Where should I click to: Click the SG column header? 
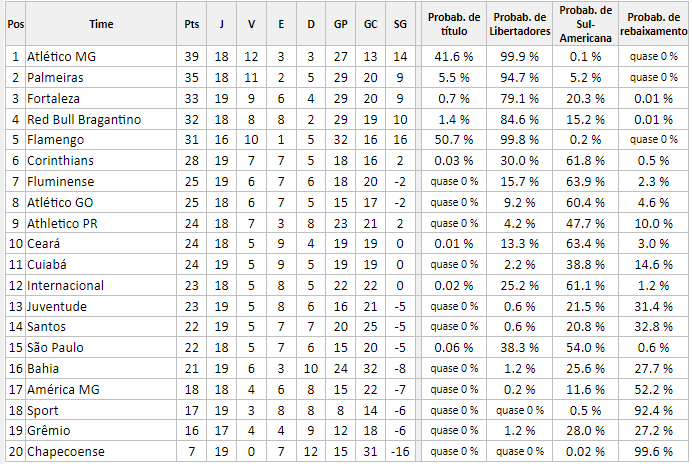click(x=400, y=24)
